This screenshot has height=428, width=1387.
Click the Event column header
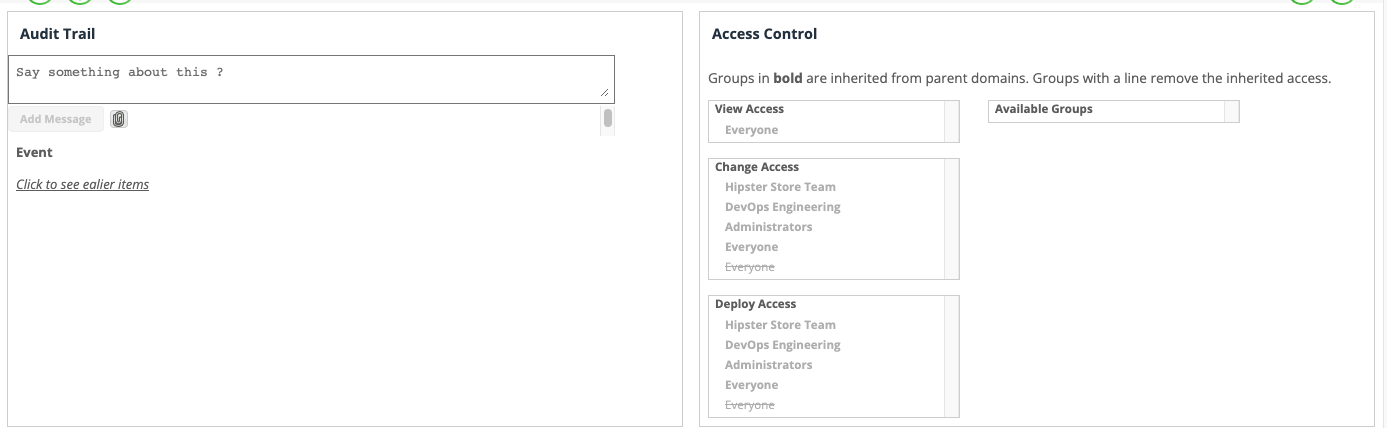coord(34,152)
